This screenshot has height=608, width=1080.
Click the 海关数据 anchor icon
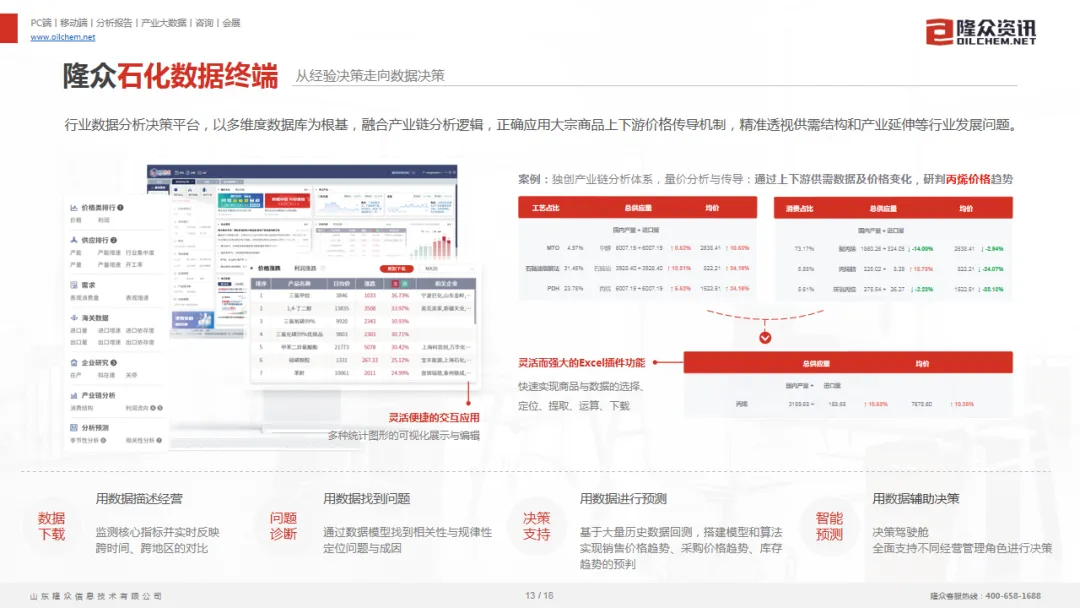click(x=74, y=317)
